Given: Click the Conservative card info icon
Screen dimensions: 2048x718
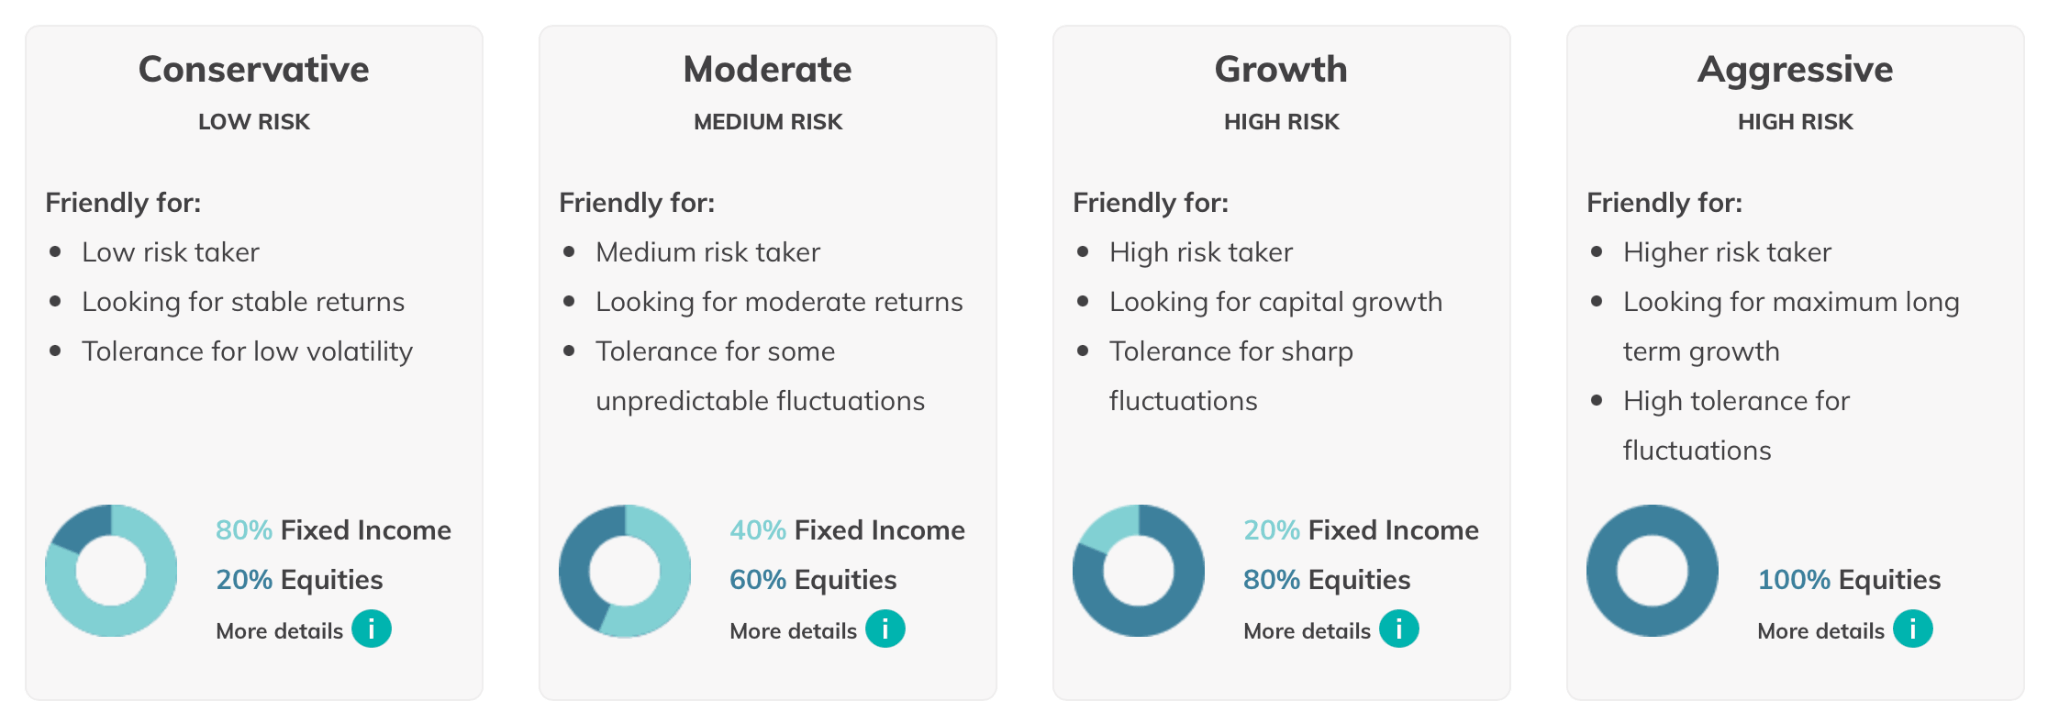Looking at the screenshot, I should tap(371, 629).
